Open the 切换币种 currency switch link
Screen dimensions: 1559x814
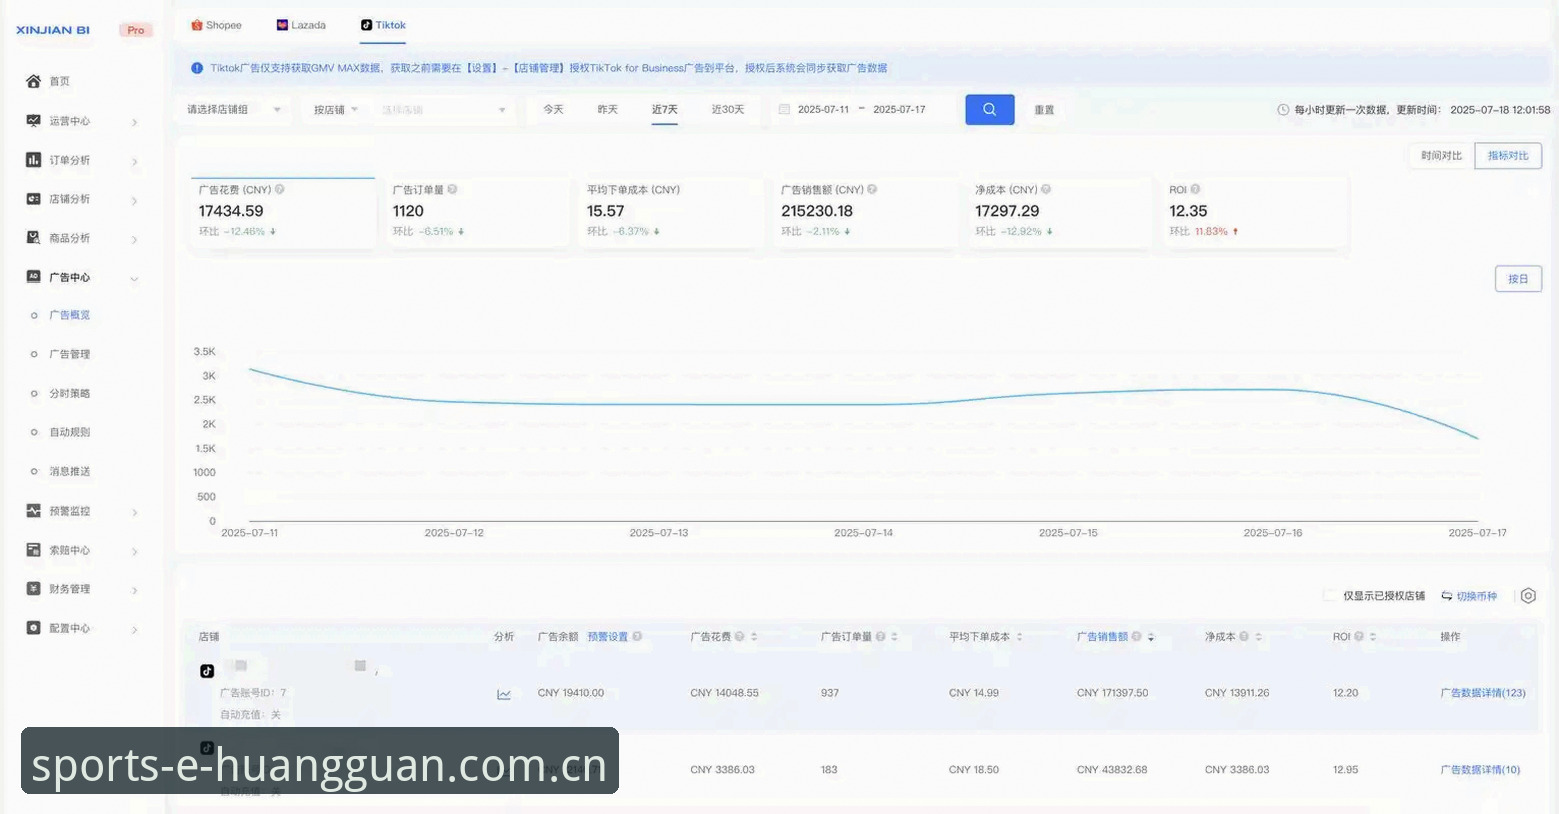tap(1469, 596)
